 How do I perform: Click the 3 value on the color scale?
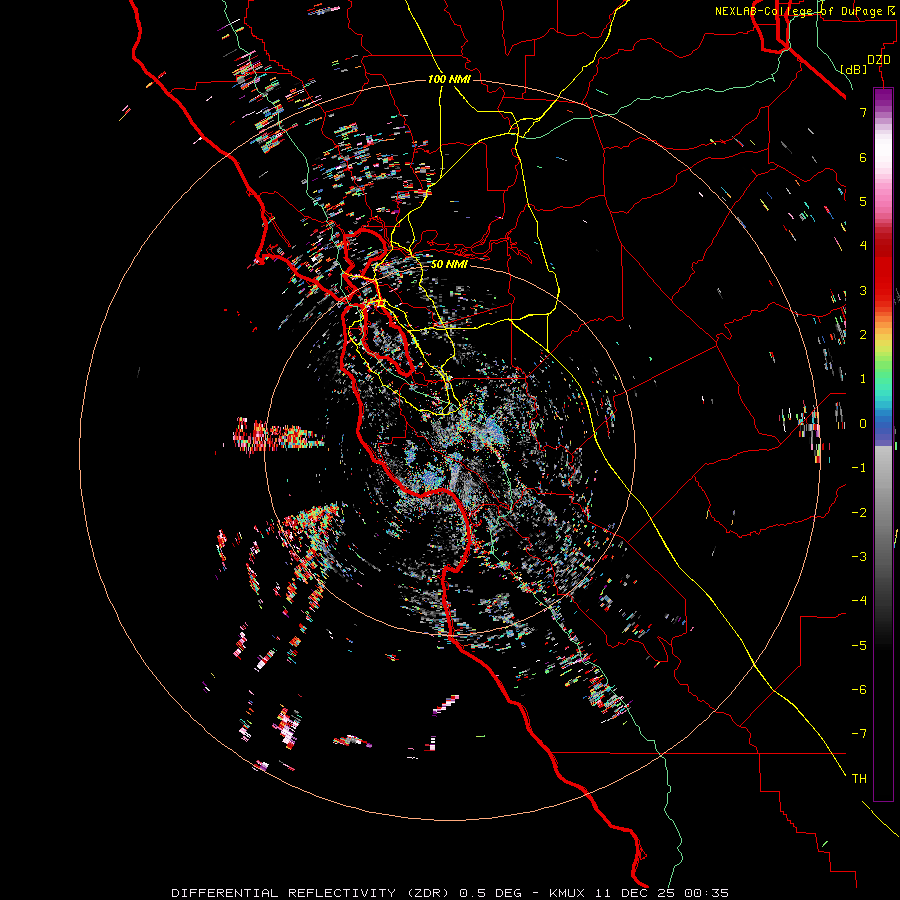[863, 290]
